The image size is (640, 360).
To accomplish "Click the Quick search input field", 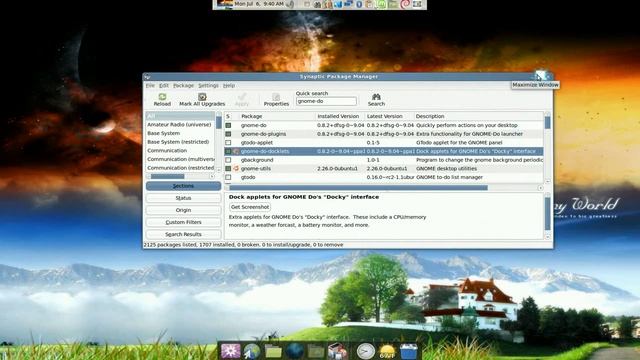I will (326, 101).
